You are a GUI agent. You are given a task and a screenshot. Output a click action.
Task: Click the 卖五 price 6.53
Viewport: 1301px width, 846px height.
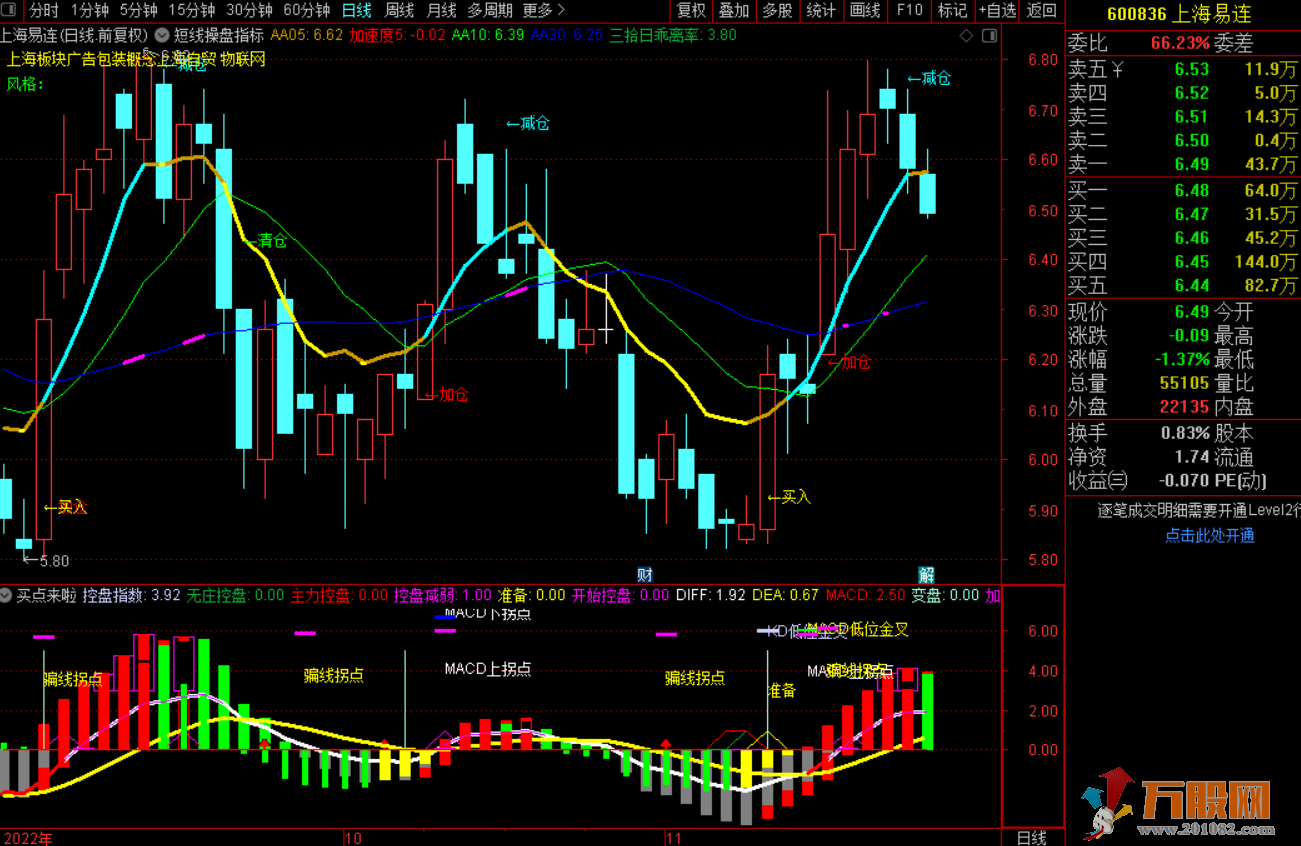[x=1192, y=70]
